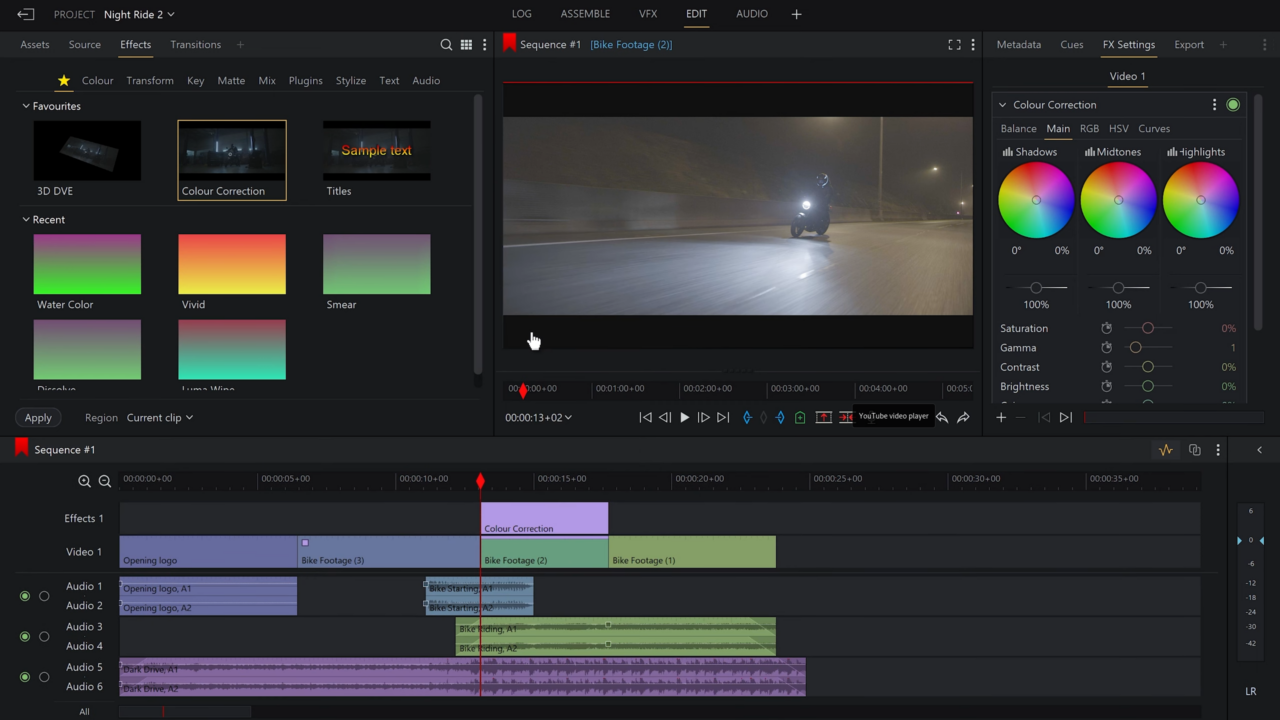The width and height of the screenshot is (1280, 720).
Task: Zoom out on the timeline
Action: pos(104,481)
